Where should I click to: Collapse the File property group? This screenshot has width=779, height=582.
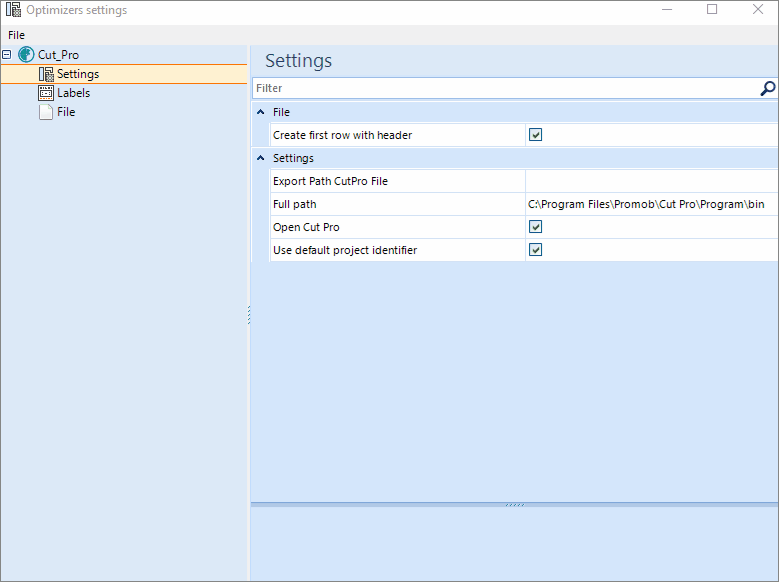pyautogui.click(x=260, y=112)
